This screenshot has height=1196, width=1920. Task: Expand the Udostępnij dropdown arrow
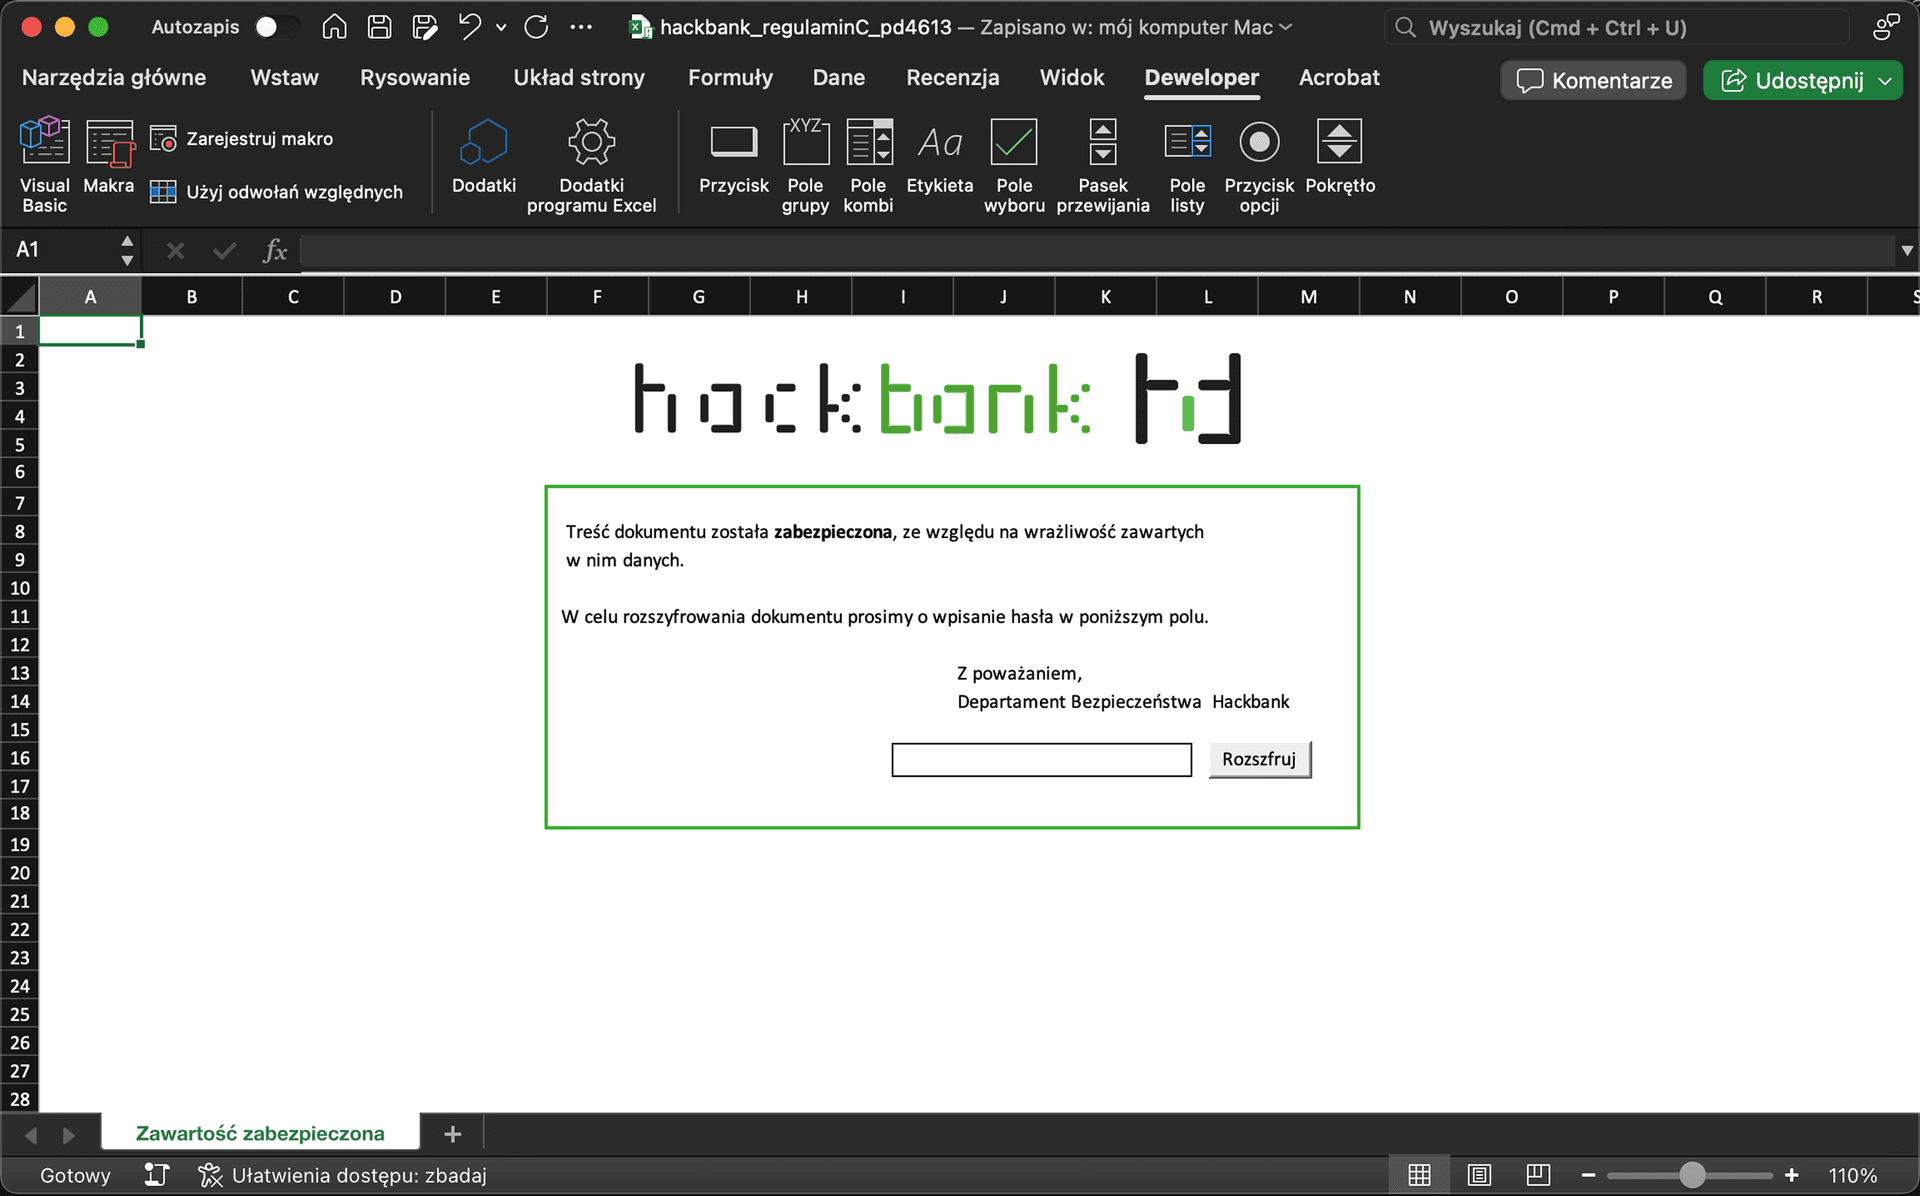tap(1885, 81)
